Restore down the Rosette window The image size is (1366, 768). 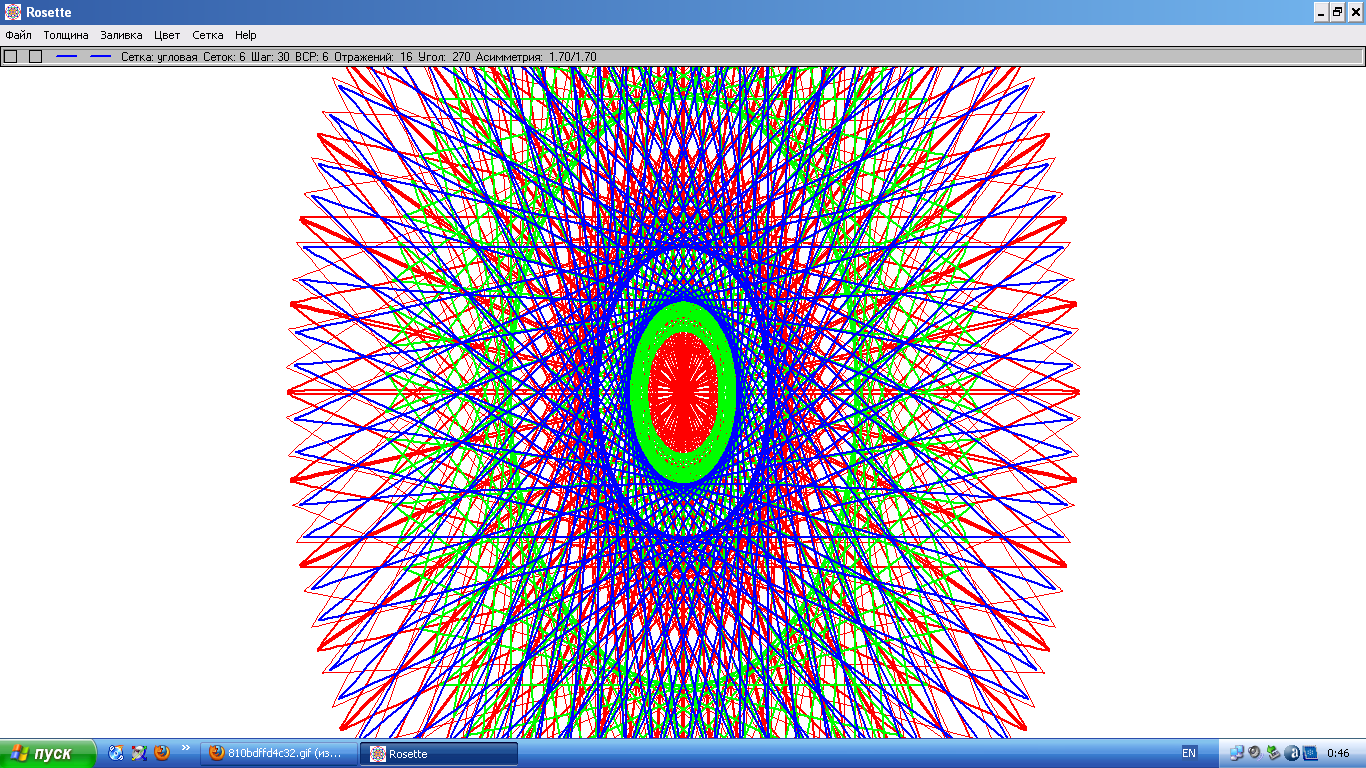click(1337, 12)
